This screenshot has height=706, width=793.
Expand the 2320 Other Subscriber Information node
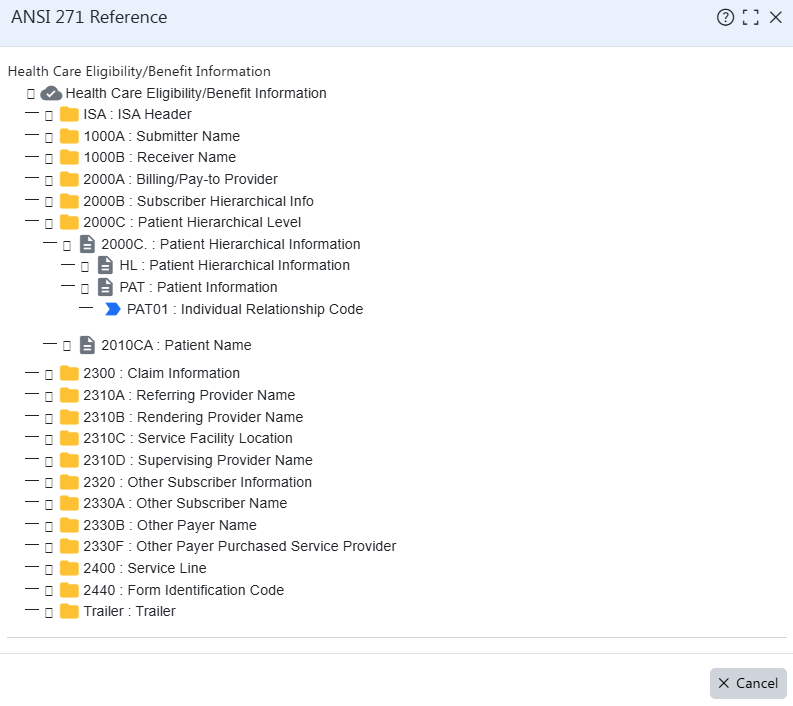click(x=49, y=483)
